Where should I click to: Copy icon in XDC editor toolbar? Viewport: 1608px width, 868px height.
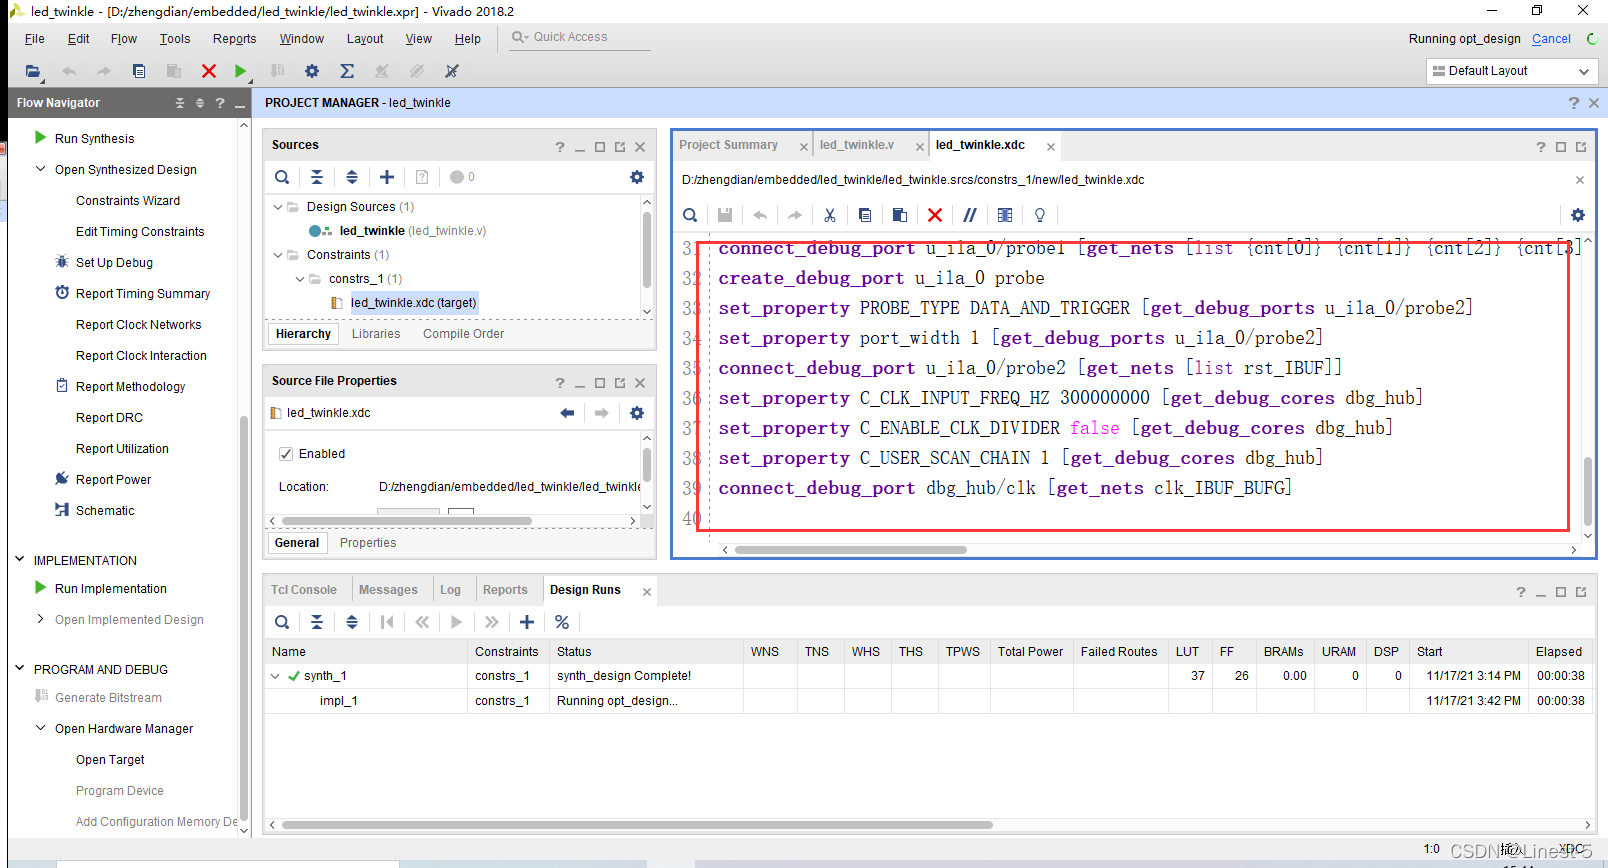pos(865,215)
